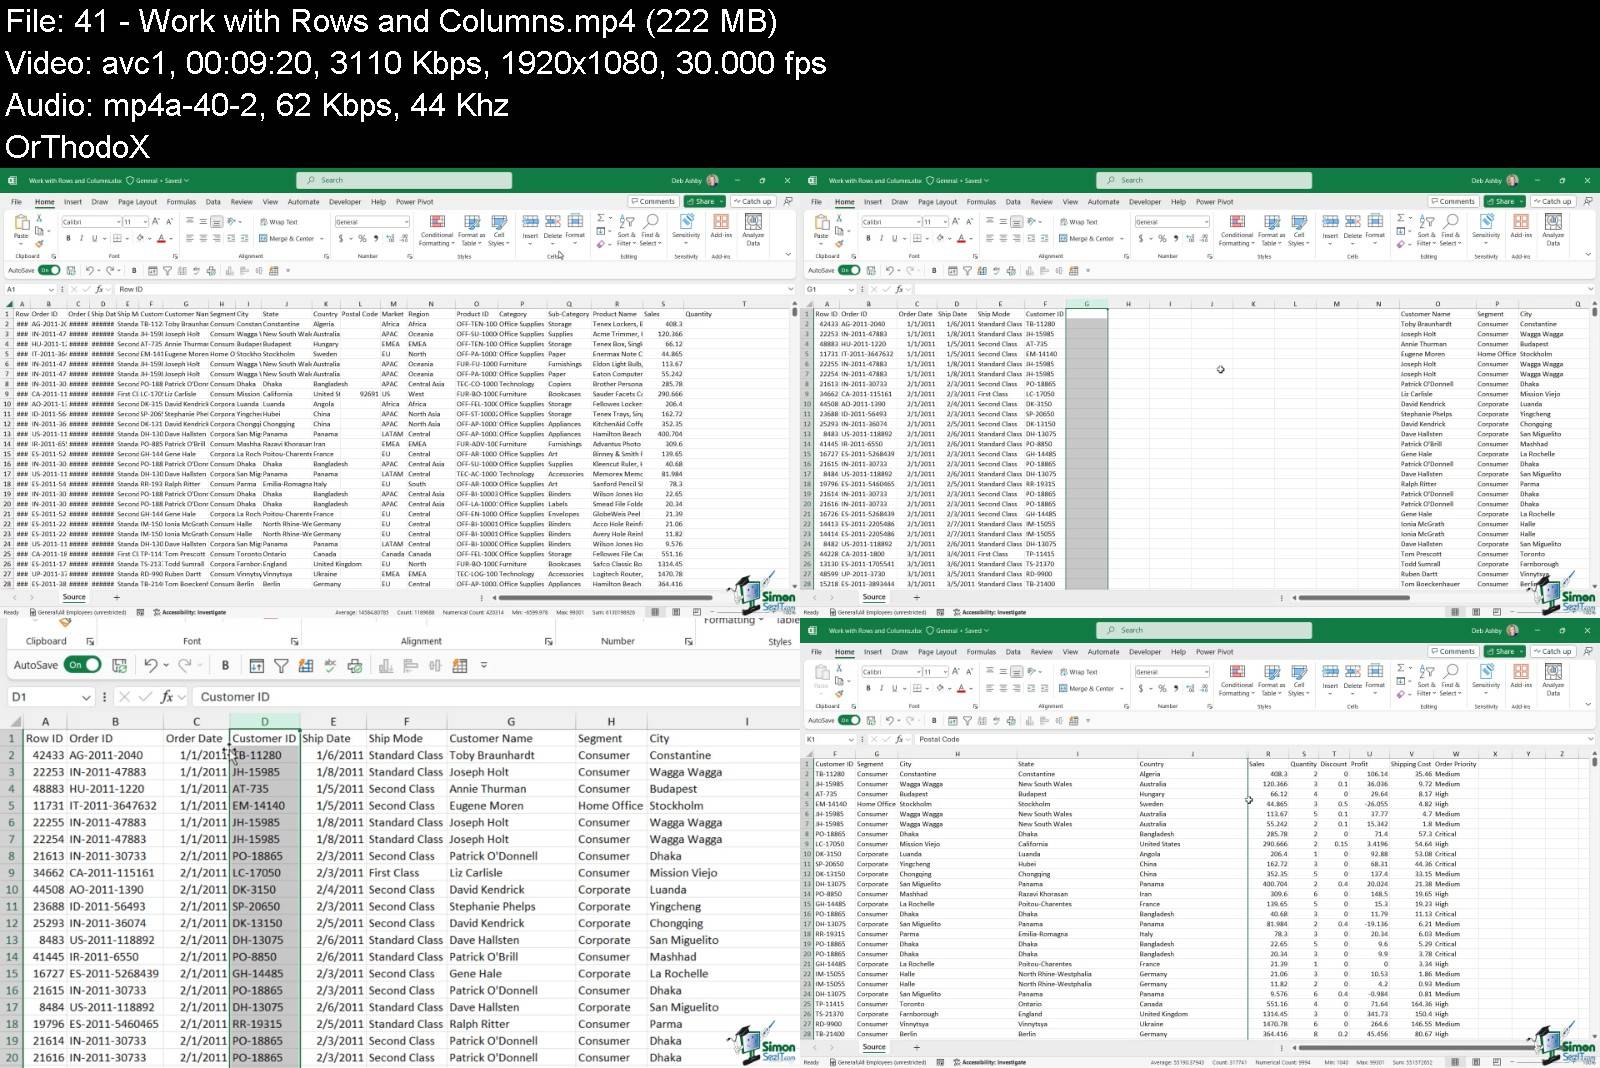Open the Data tab in the G1 window
The height and width of the screenshot is (1068, 1600).
click(1013, 201)
